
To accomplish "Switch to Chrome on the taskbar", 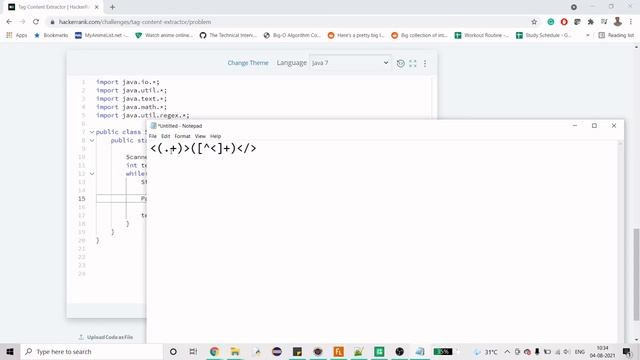I will 214,351.
